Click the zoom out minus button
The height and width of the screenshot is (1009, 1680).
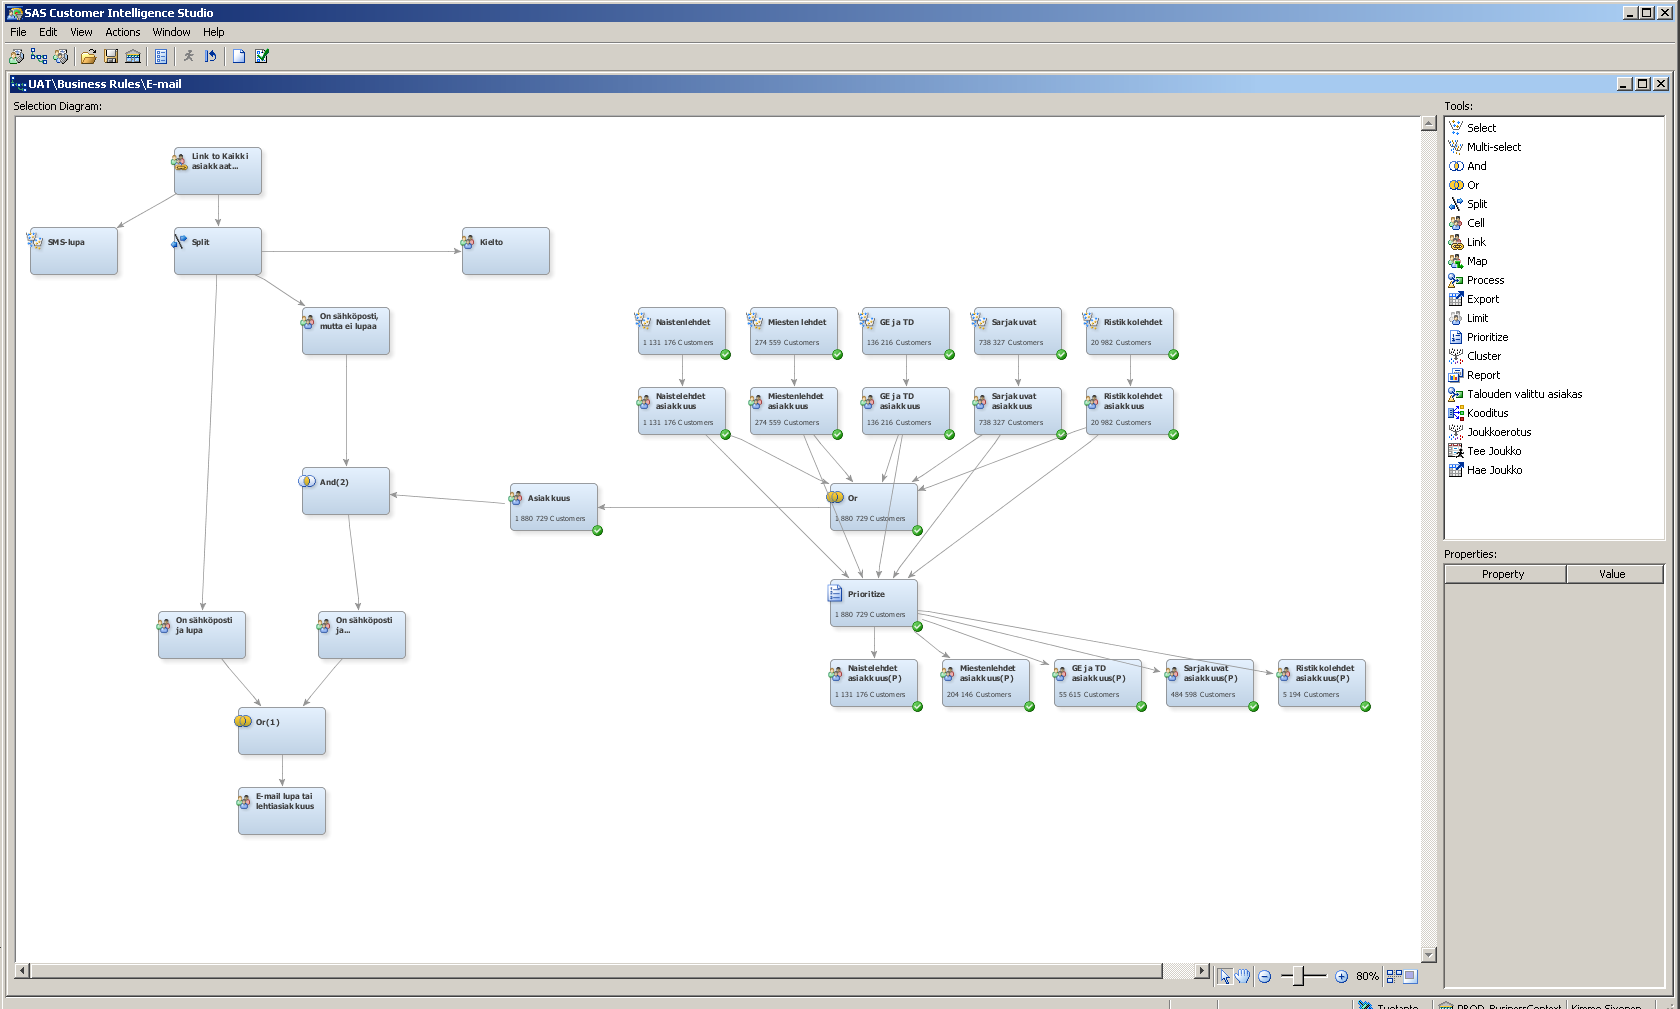pyautogui.click(x=1264, y=976)
